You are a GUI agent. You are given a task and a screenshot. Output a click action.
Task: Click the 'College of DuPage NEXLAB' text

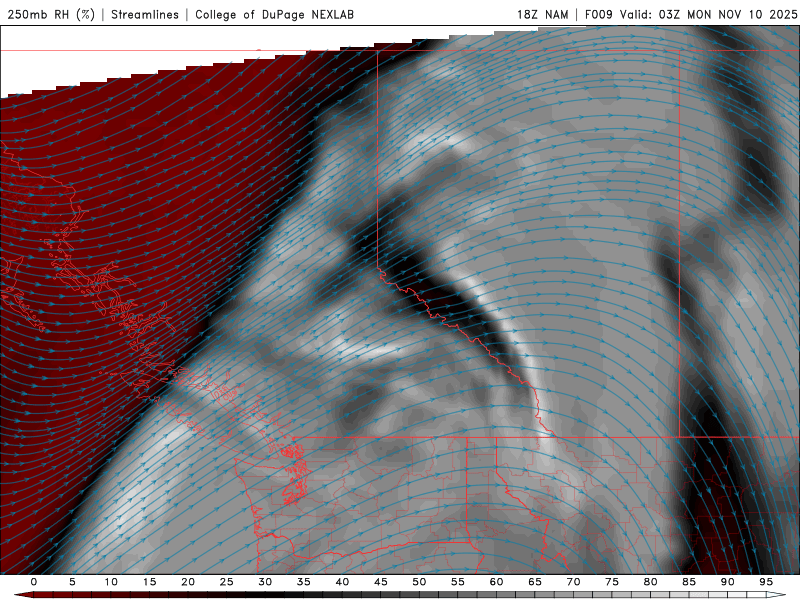tap(274, 14)
